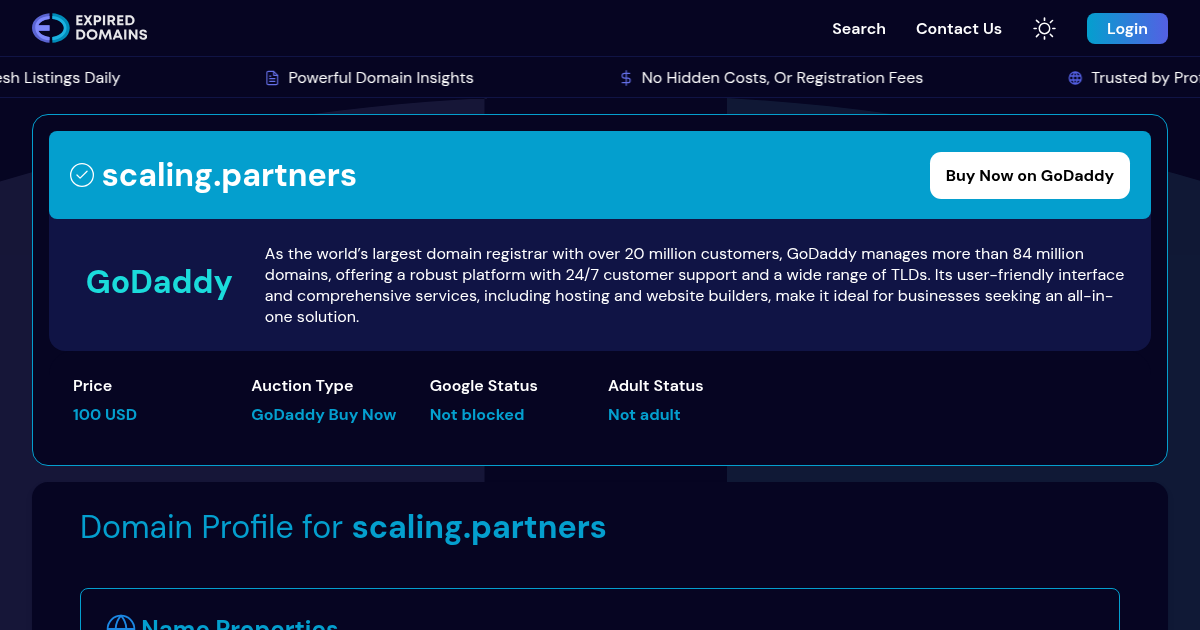The width and height of the screenshot is (1200, 630).
Task: Toggle light mode using the sun icon
Action: point(1044,28)
